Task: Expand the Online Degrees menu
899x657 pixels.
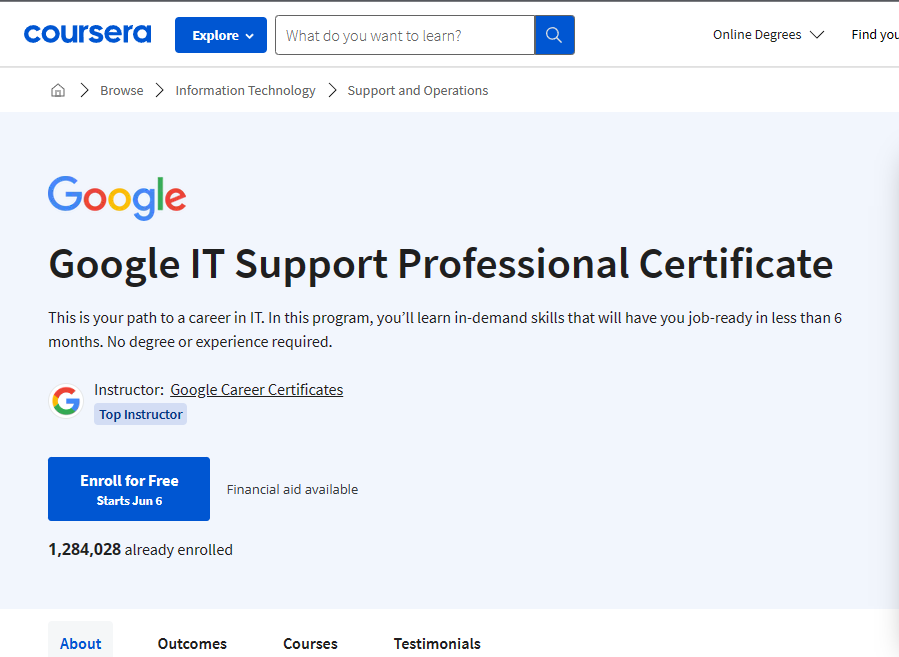Action: click(x=768, y=35)
